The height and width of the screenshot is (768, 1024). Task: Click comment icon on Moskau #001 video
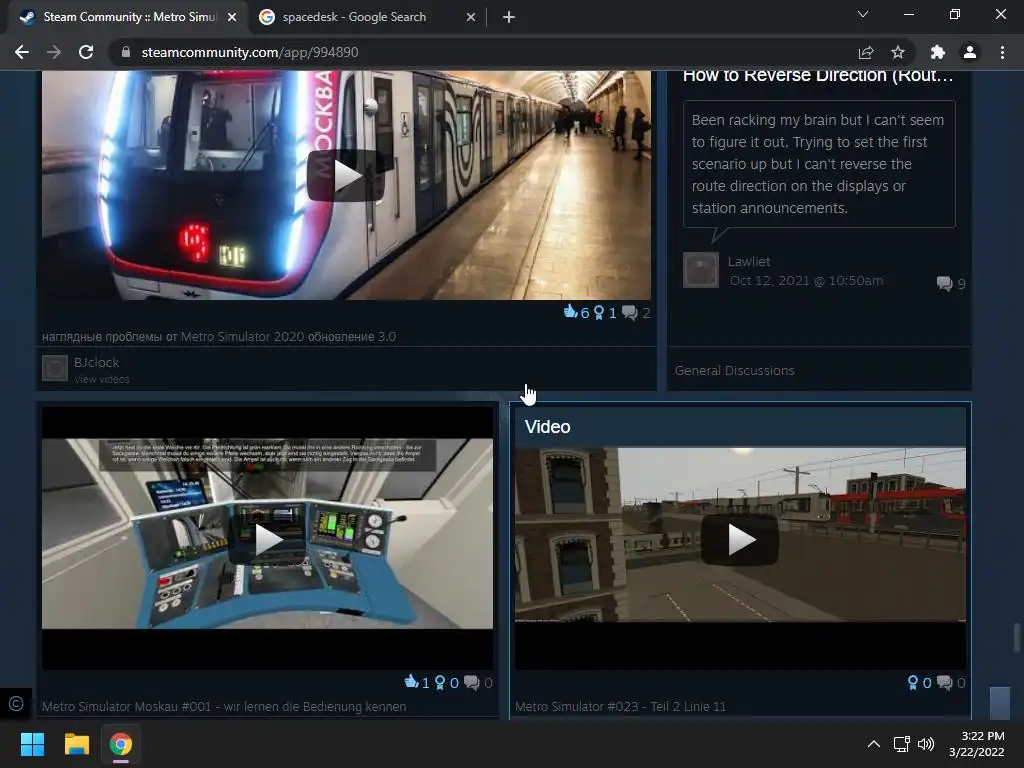coord(472,682)
